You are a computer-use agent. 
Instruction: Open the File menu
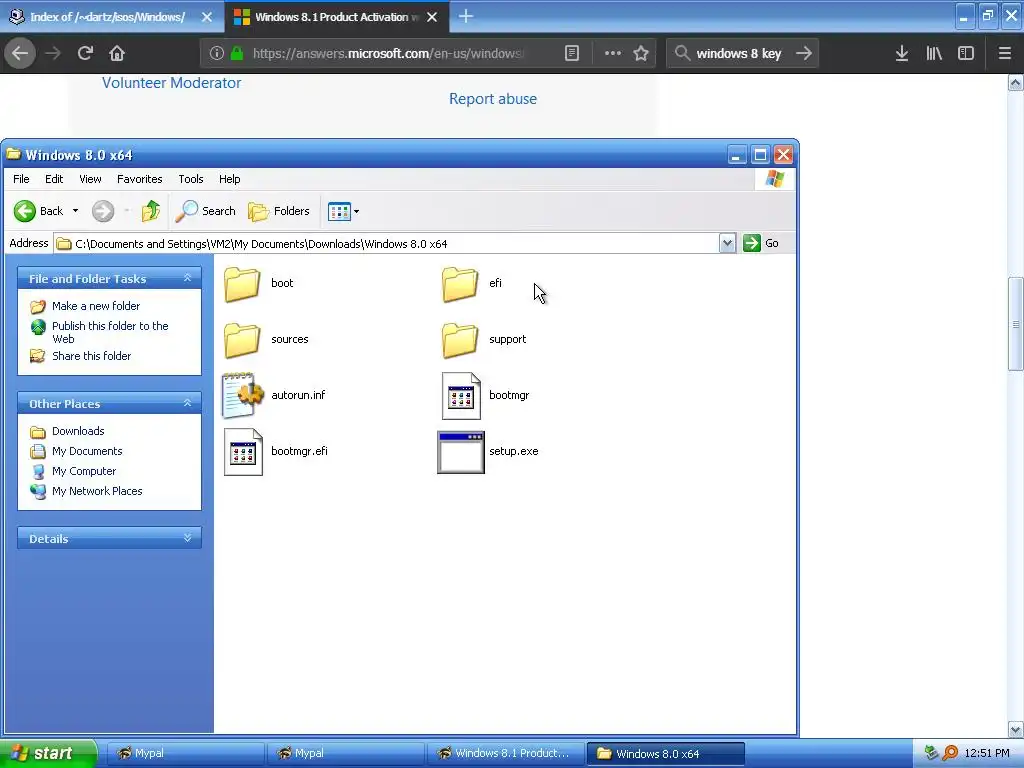pos(21,179)
